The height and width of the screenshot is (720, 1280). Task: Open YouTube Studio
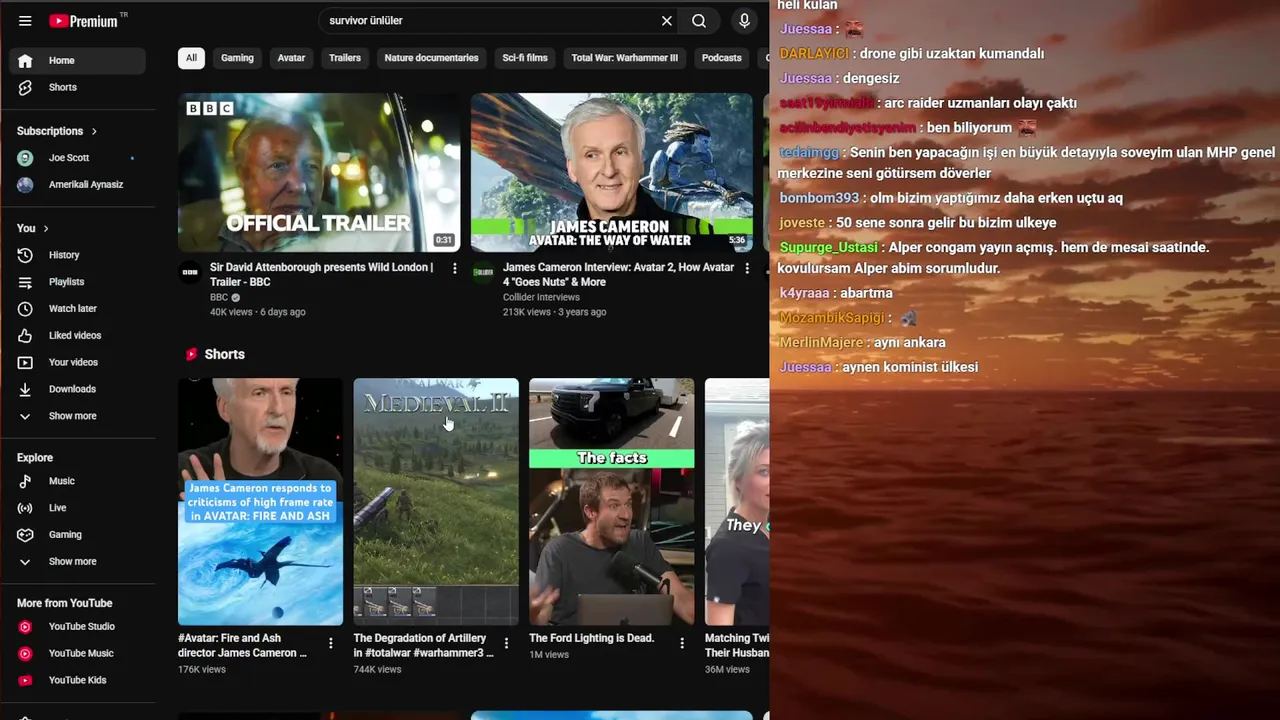77,627
